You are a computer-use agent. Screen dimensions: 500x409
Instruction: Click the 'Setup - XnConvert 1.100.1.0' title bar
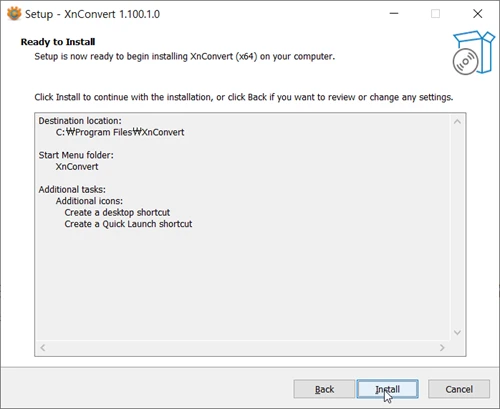pos(93,14)
